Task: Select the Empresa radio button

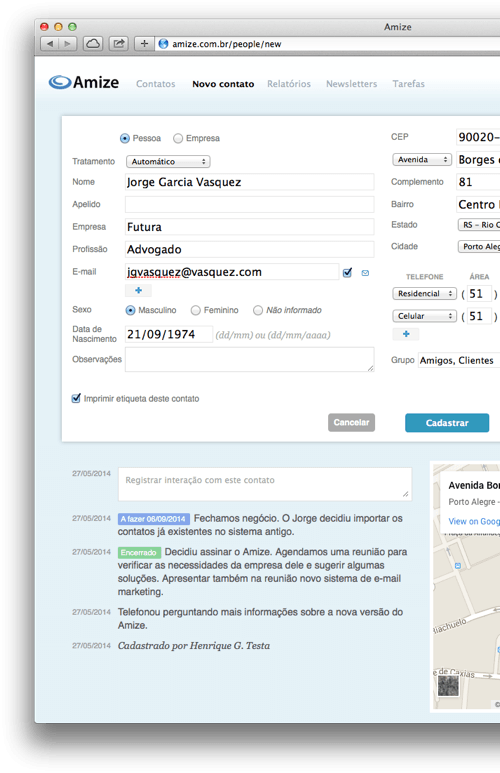Action: (178, 139)
